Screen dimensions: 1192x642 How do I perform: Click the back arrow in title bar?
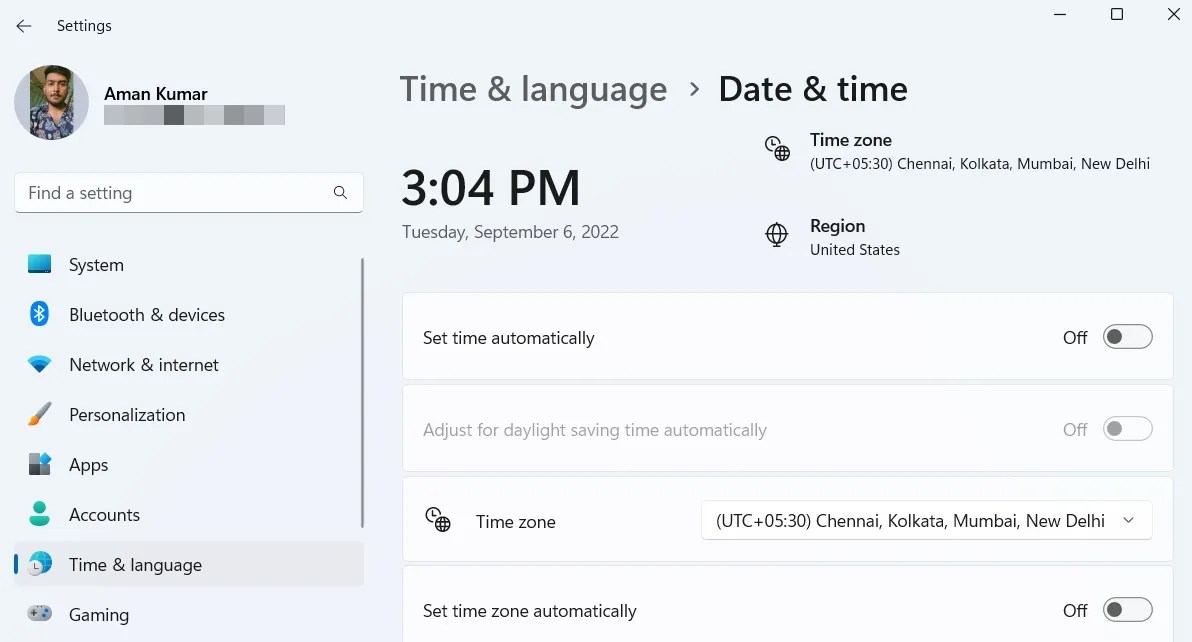pyautogui.click(x=24, y=26)
